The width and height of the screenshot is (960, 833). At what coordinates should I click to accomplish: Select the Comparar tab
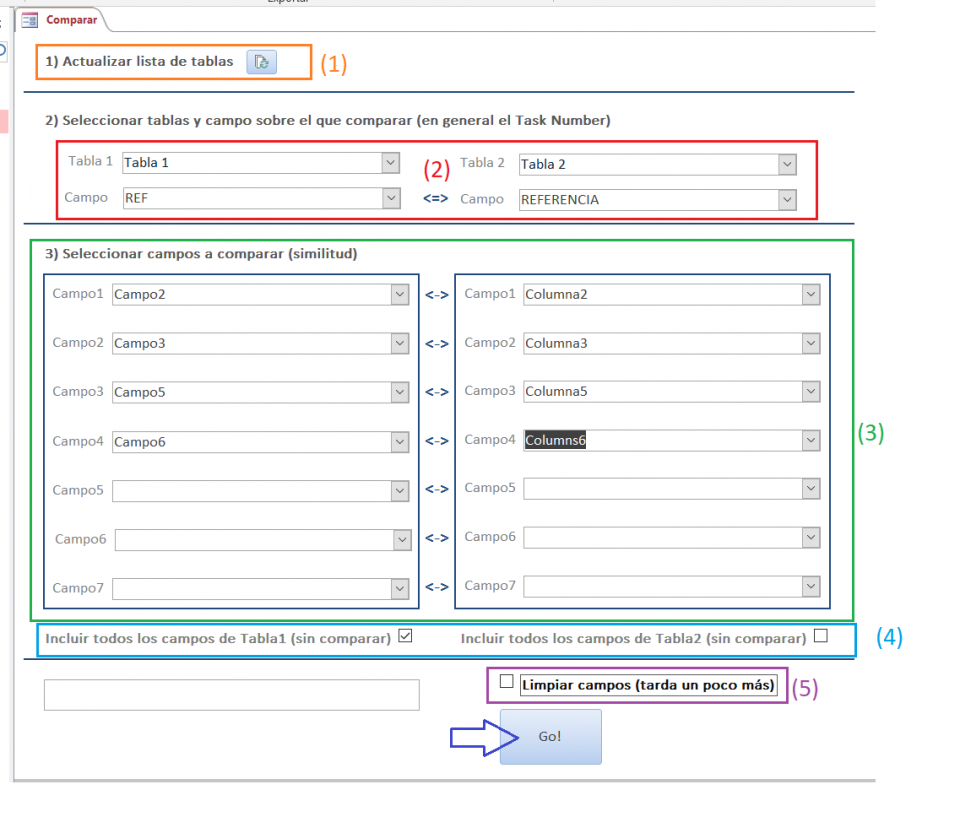(70, 18)
